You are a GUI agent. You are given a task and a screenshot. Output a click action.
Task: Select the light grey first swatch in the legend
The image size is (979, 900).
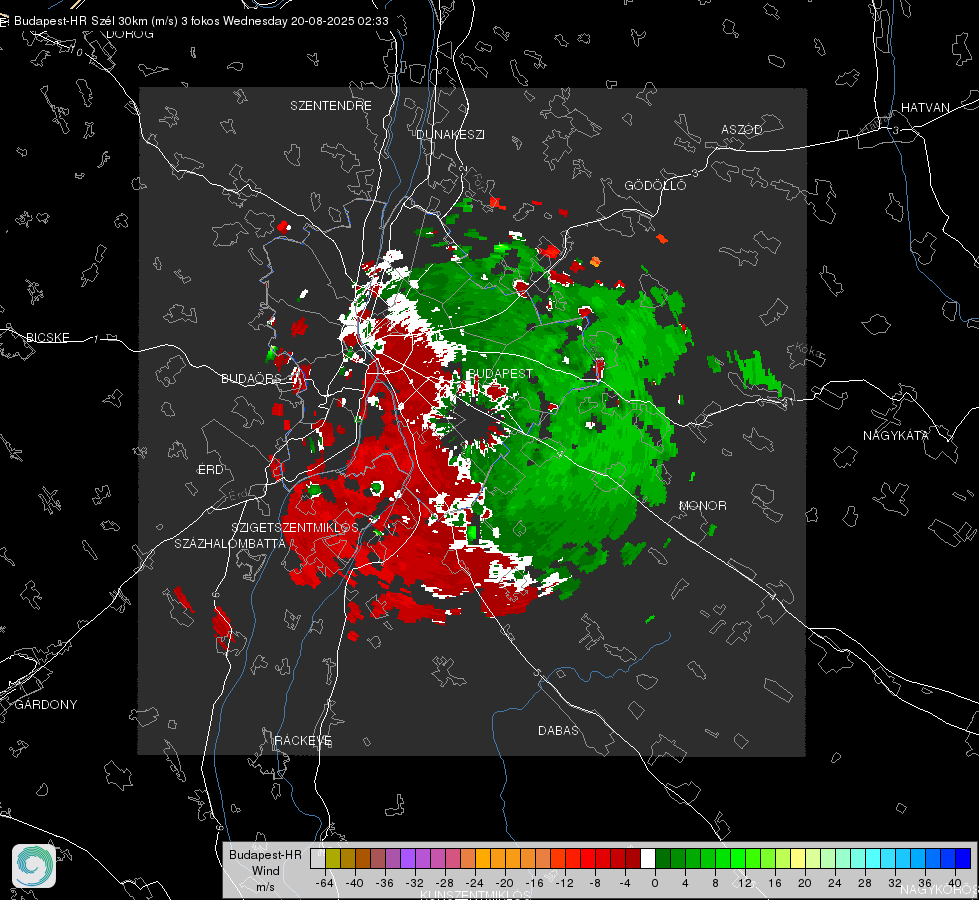(318, 859)
